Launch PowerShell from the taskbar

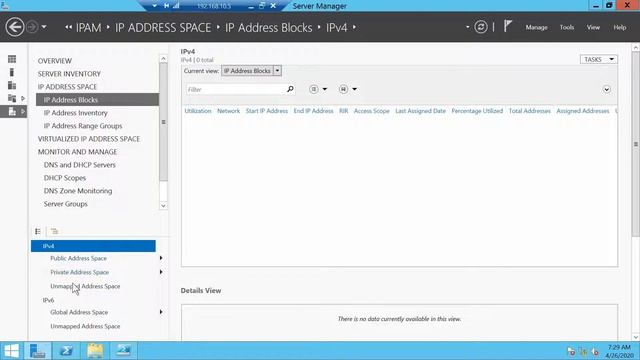pos(66,351)
